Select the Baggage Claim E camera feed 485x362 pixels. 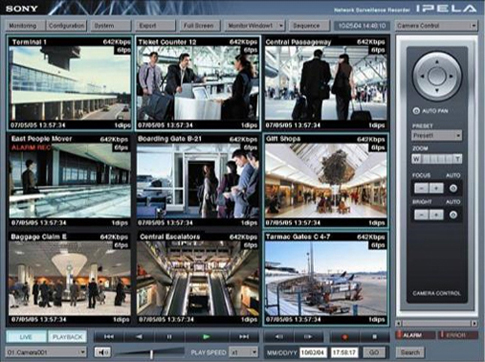[70, 278]
